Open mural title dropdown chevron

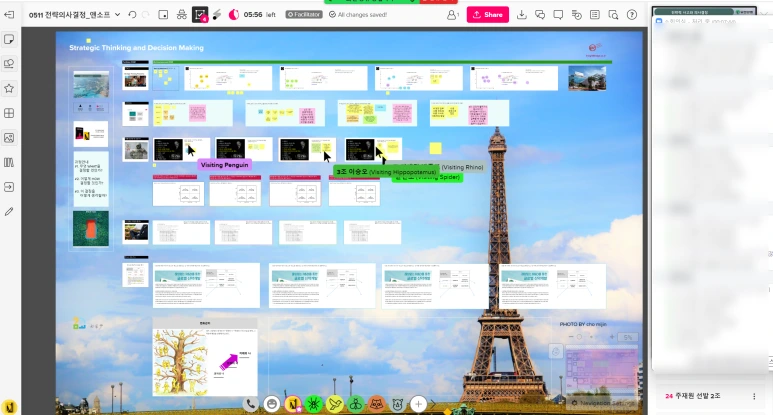click(117, 15)
